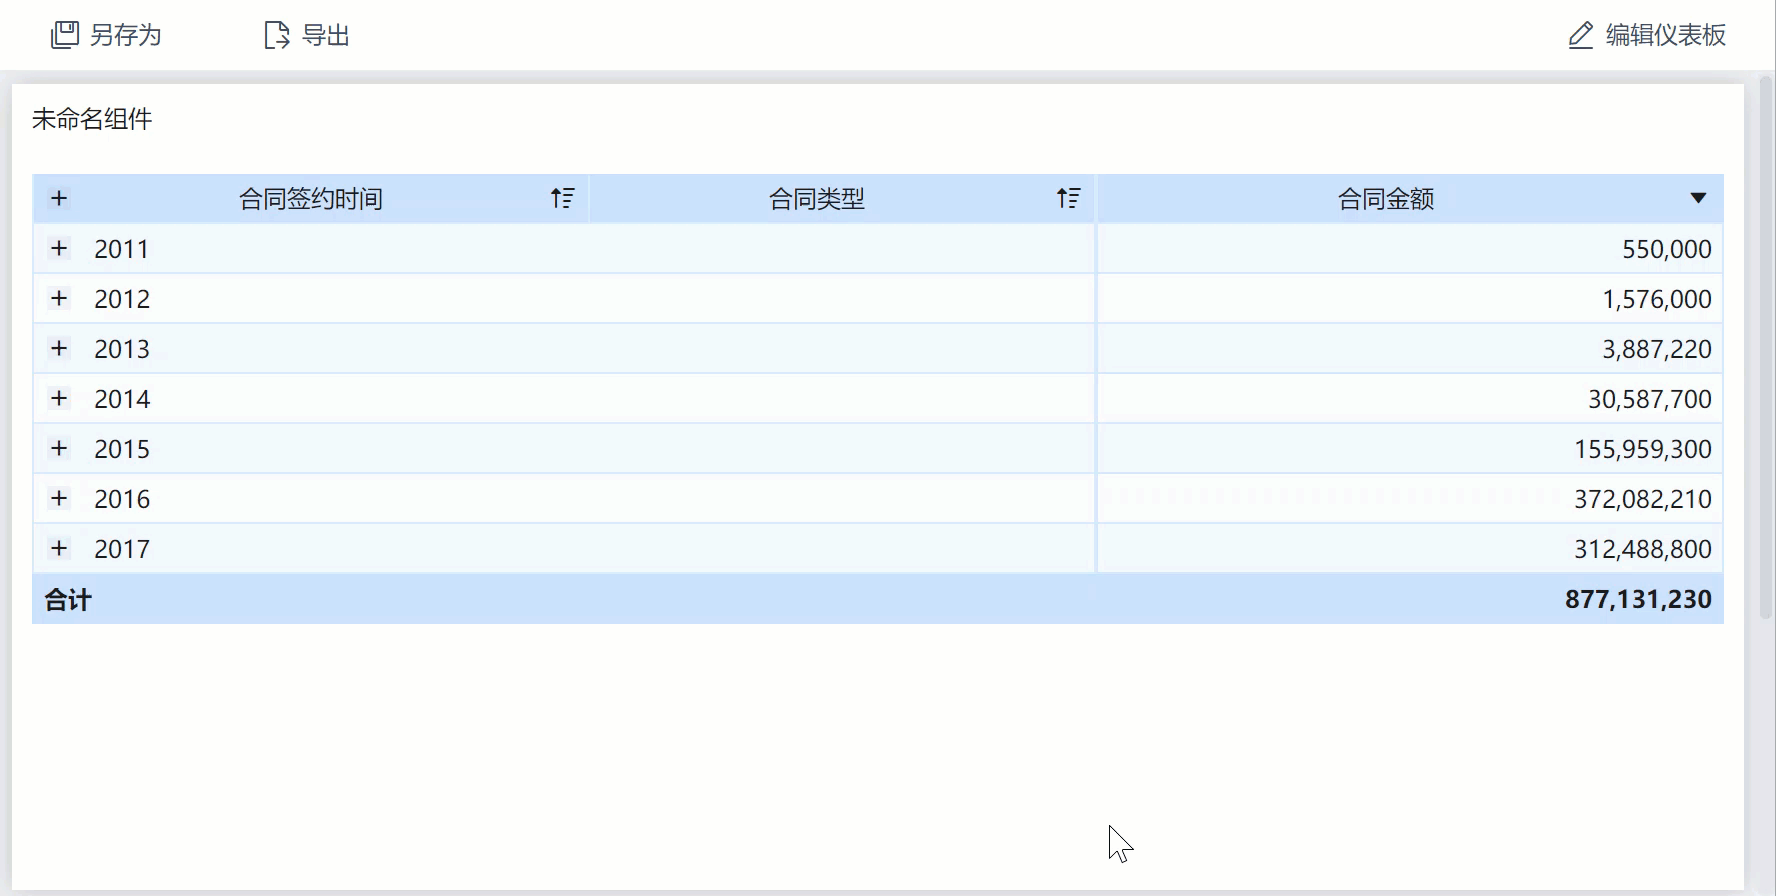The height and width of the screenshot is (896, 1776).
Task: Expand the 2012 row
Action: click(59, 298)
